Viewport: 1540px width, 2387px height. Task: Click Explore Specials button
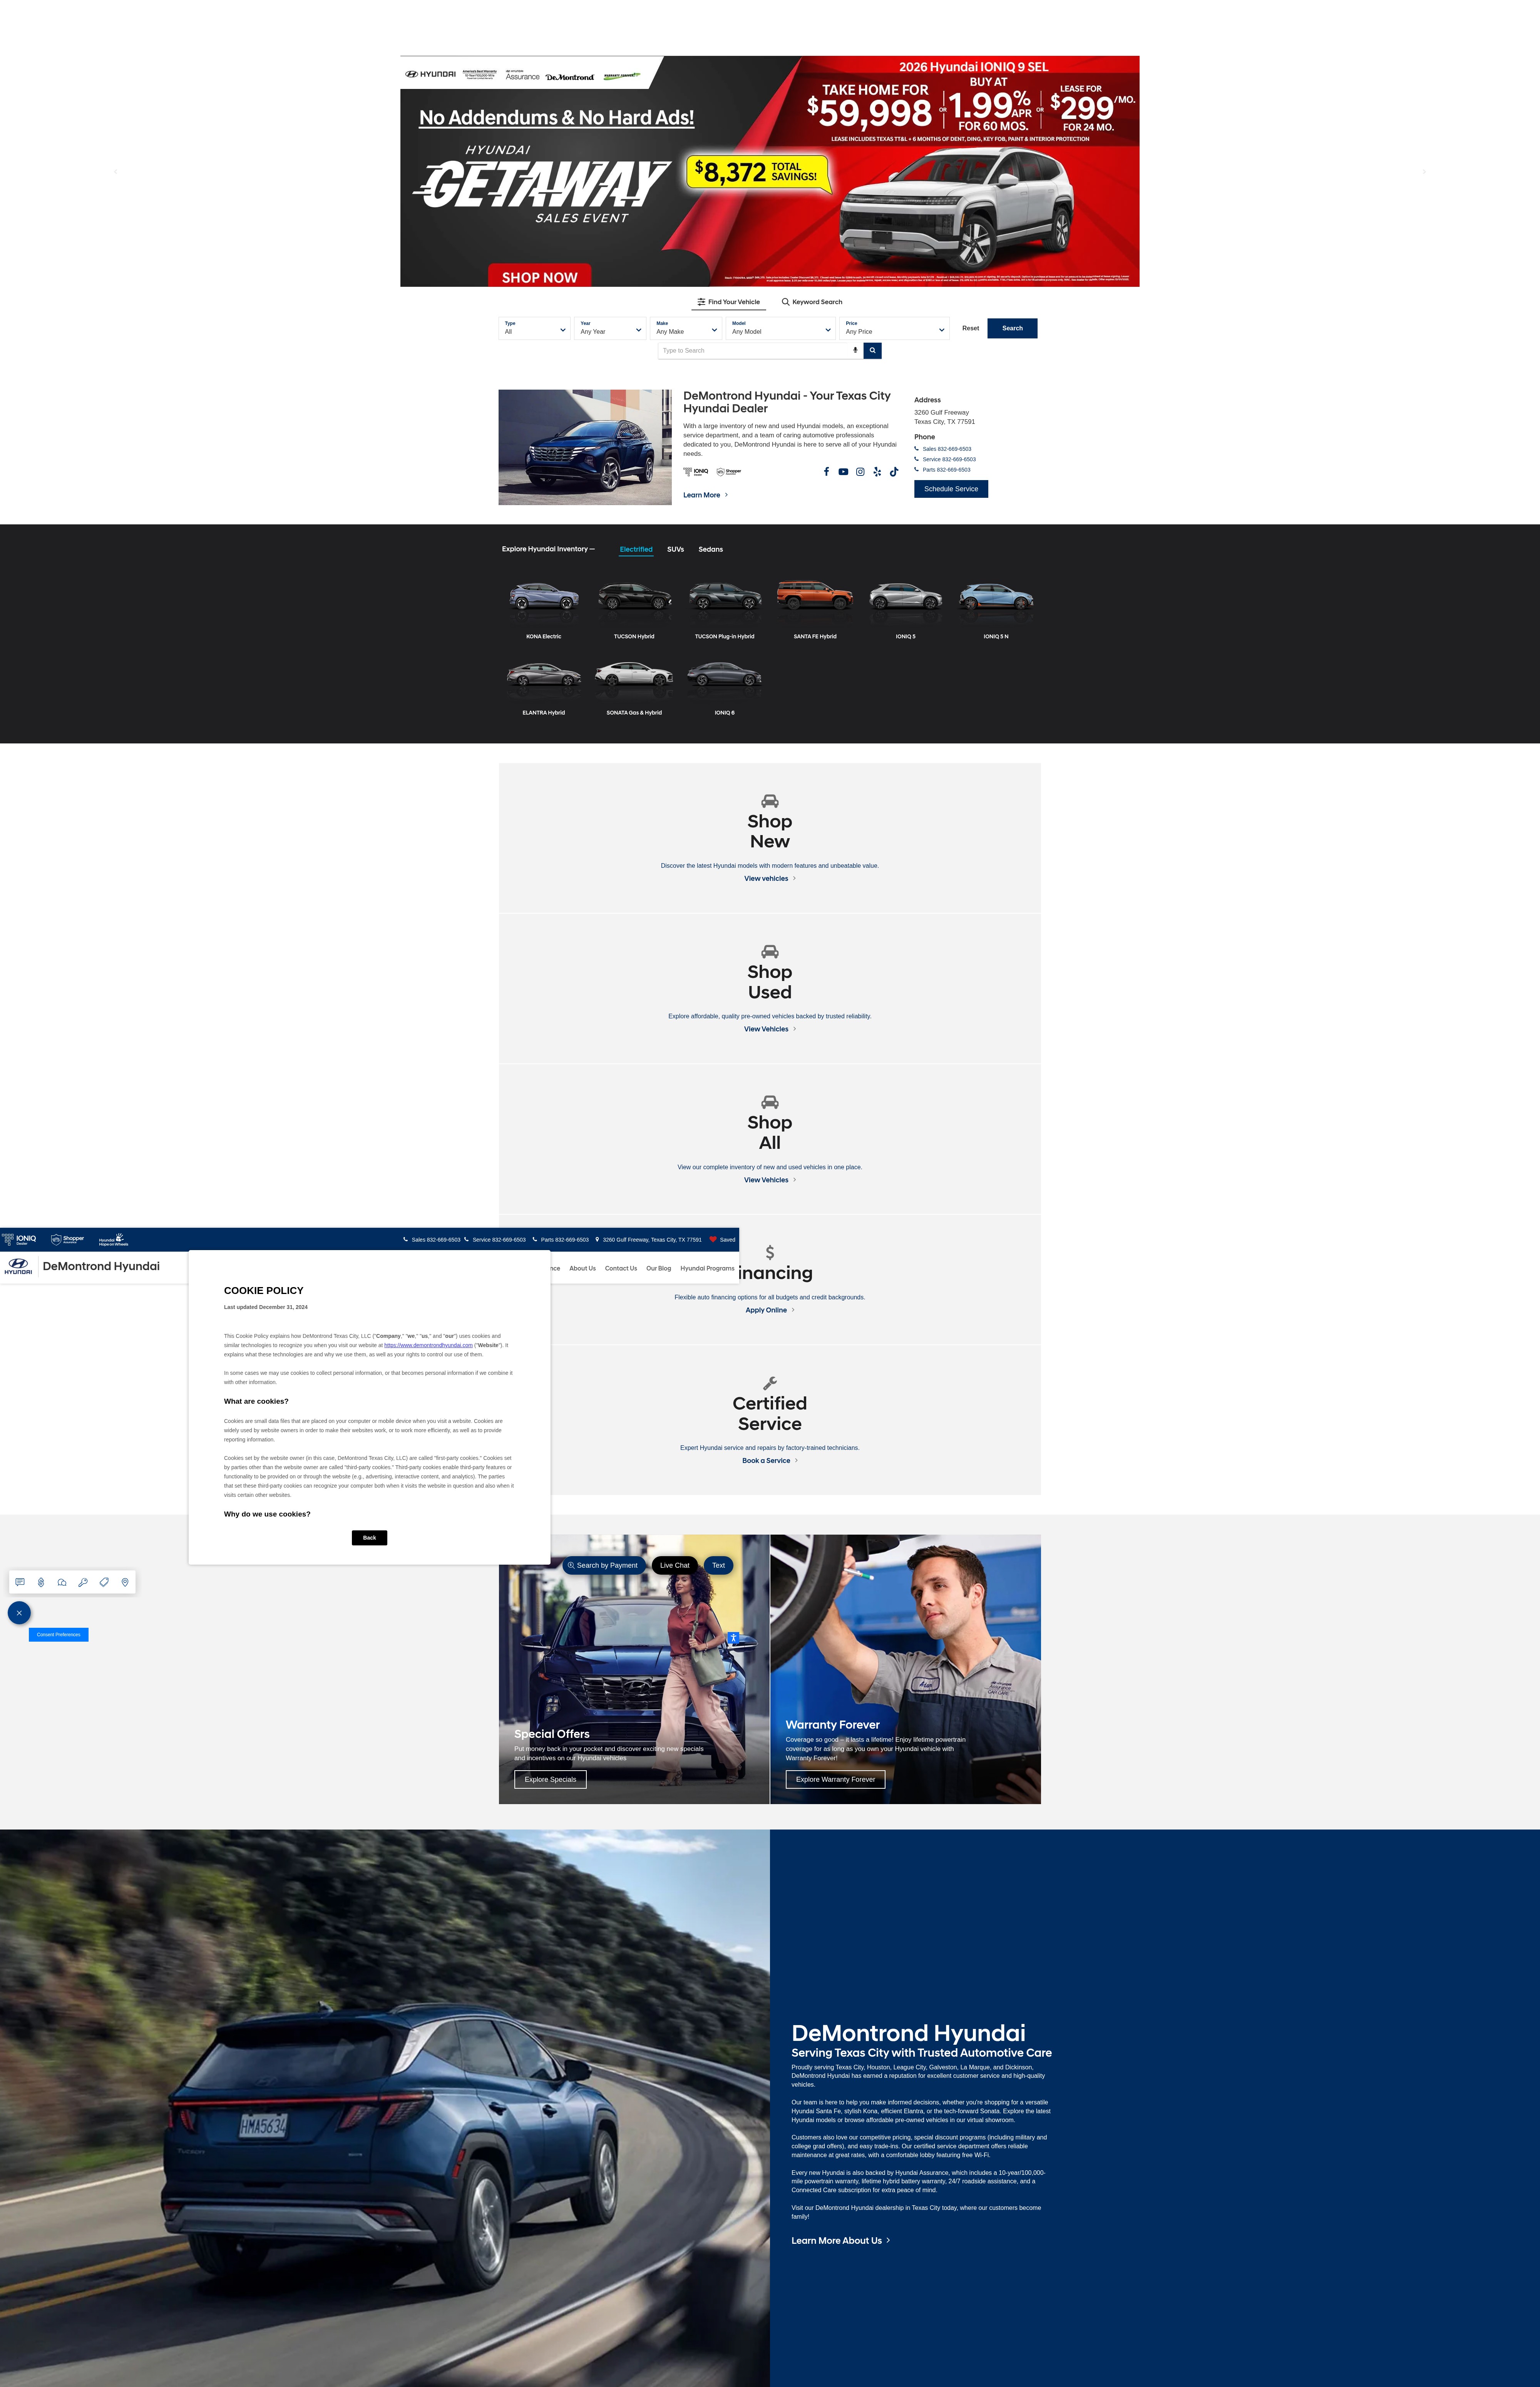pos(550,1779)
